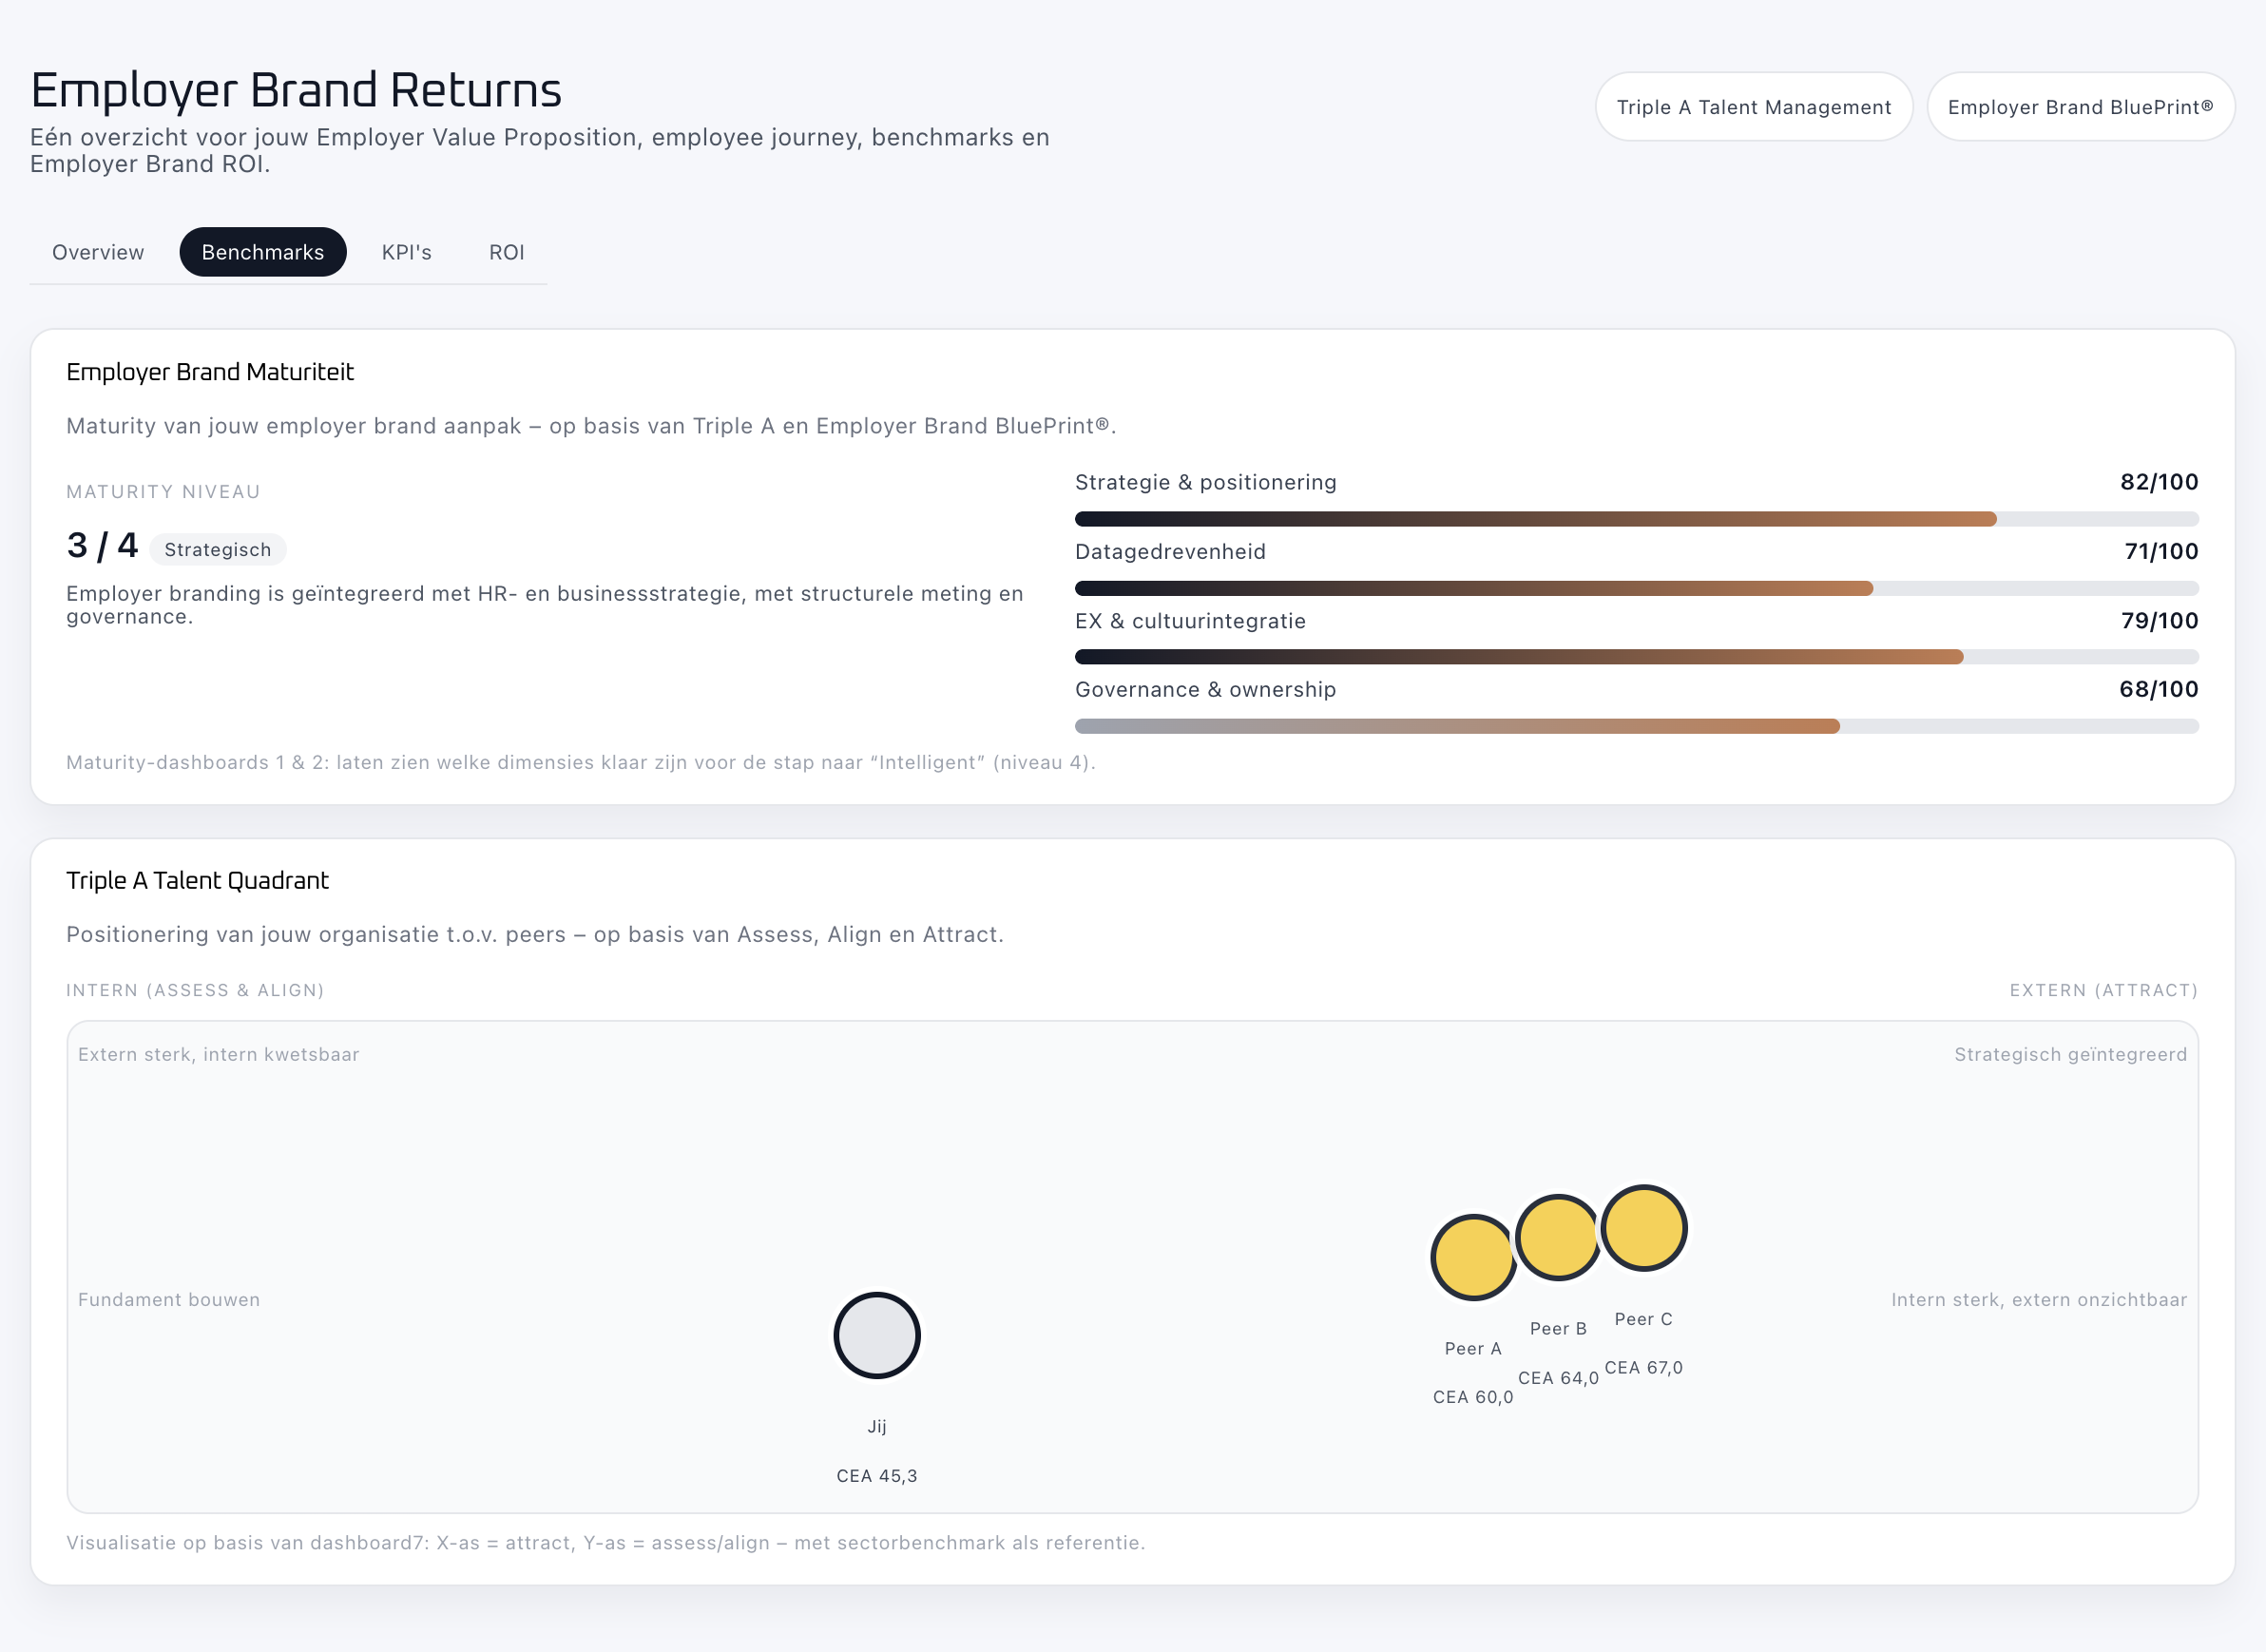
Task: Click the Strategie & positionering progress bar
Action: point(1636,519)
